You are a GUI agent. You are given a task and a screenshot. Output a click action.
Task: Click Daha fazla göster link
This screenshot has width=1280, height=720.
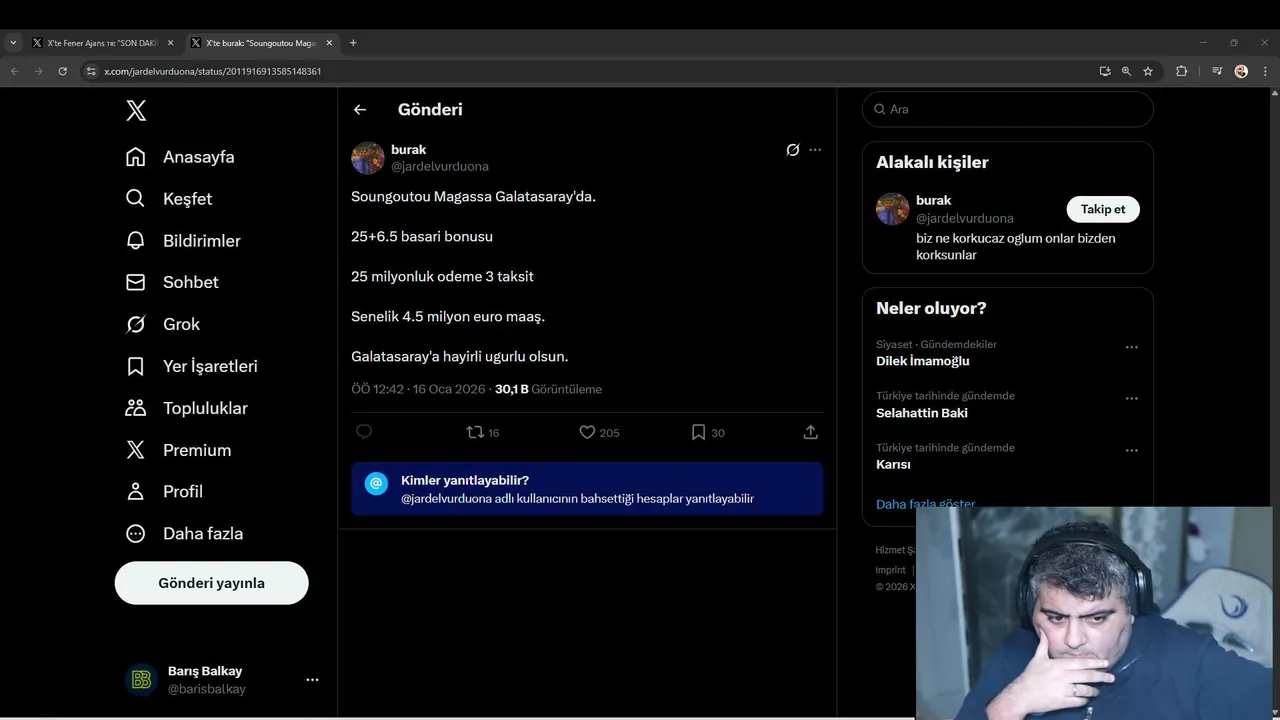click(925, 504)
